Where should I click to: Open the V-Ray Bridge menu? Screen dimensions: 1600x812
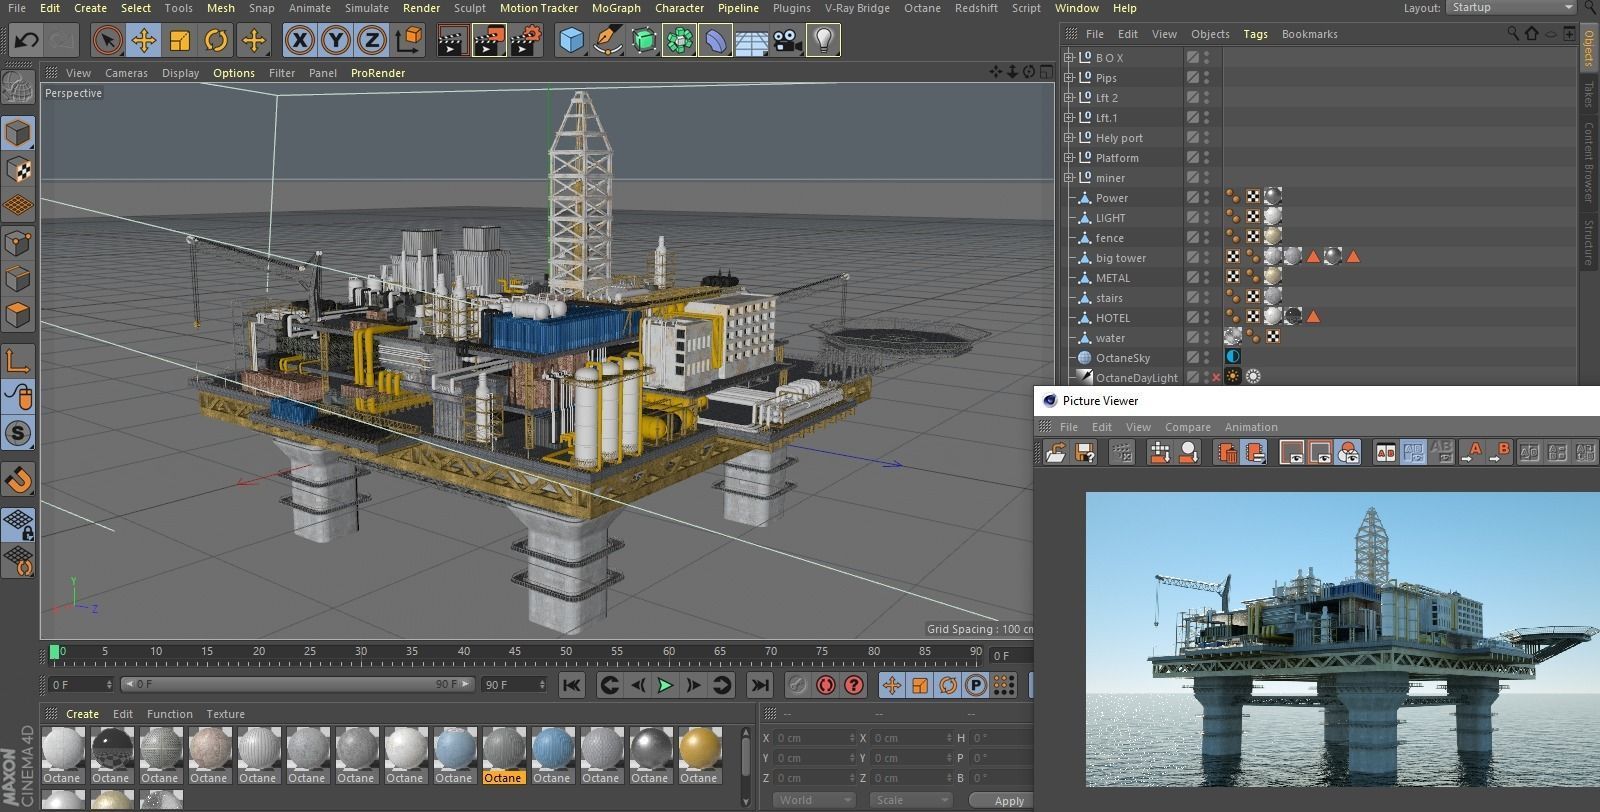pyautogui.click(x=857, y=8)
